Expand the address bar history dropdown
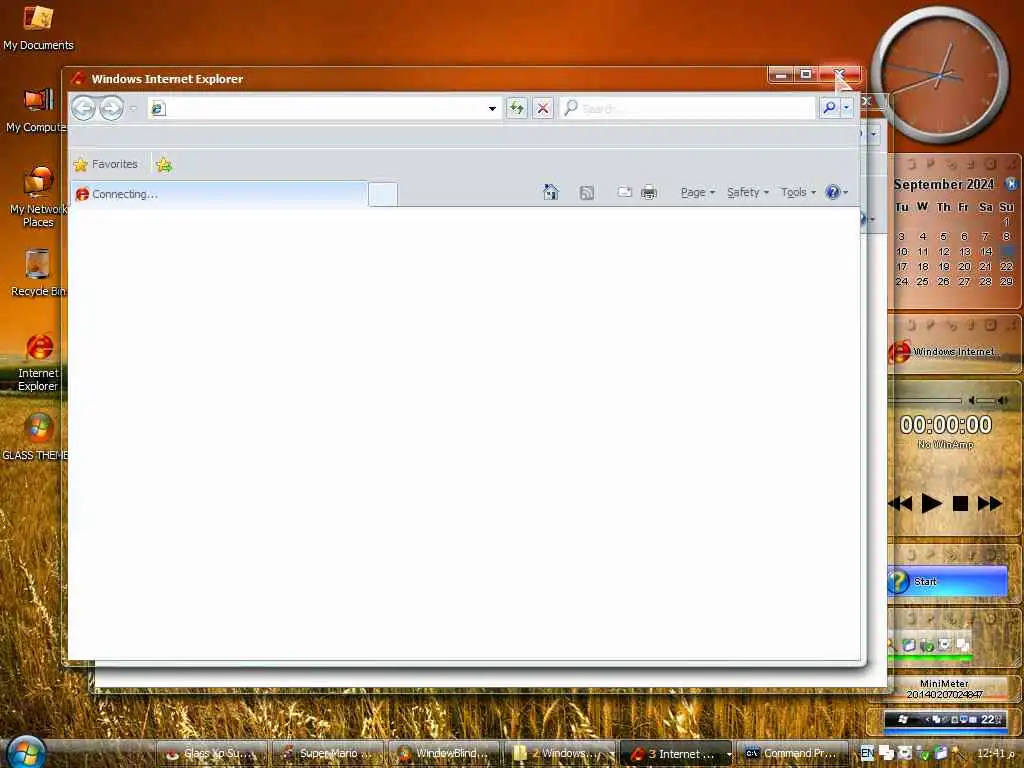 [492, 109]
